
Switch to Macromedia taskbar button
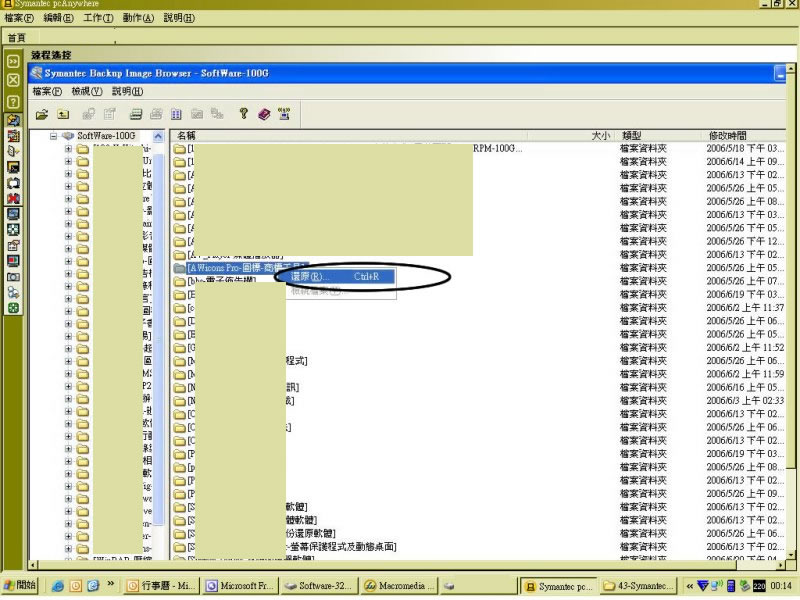click(397, 586)
